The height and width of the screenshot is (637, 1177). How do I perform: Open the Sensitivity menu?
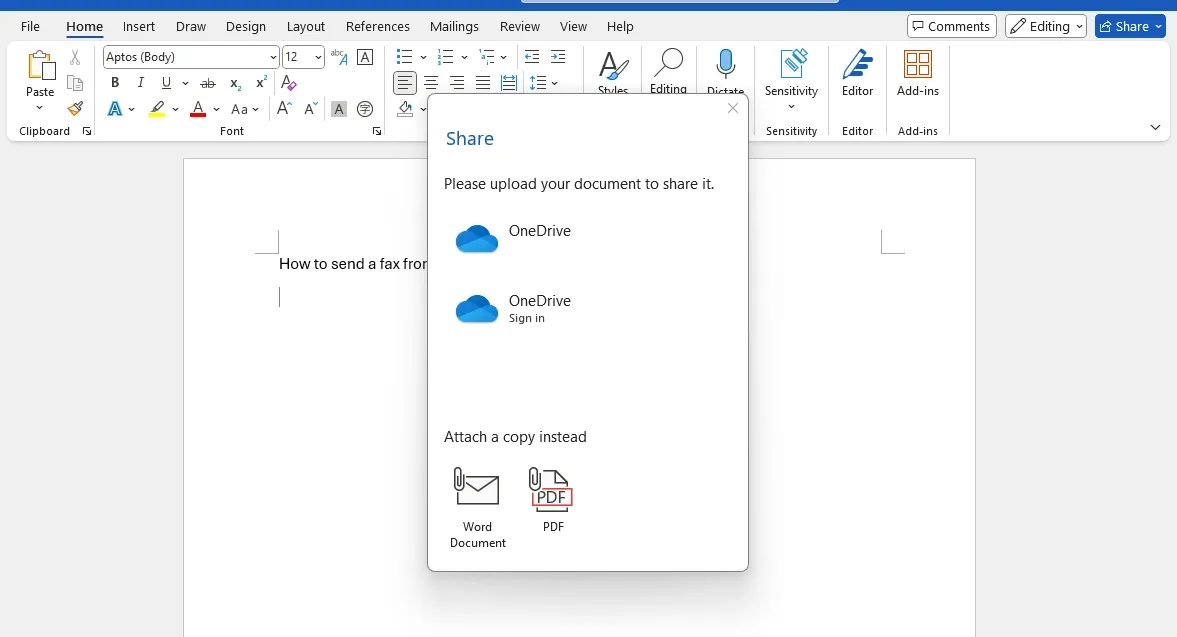pyautogui.click(x=791, y=80)
